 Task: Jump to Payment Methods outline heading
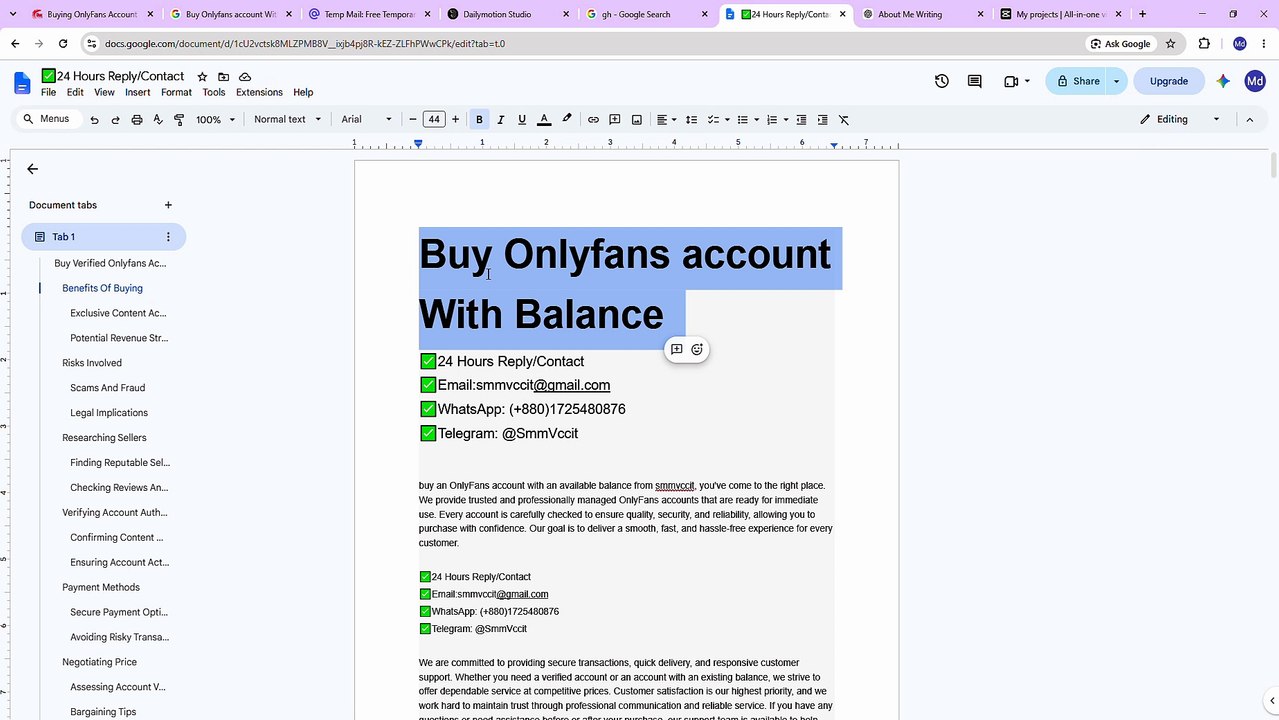[x=101, y=587]
